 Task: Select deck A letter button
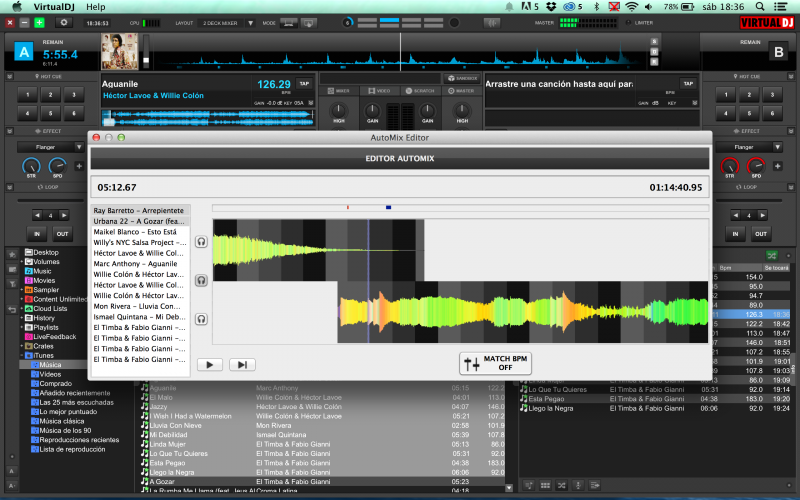tap(24, 52)
